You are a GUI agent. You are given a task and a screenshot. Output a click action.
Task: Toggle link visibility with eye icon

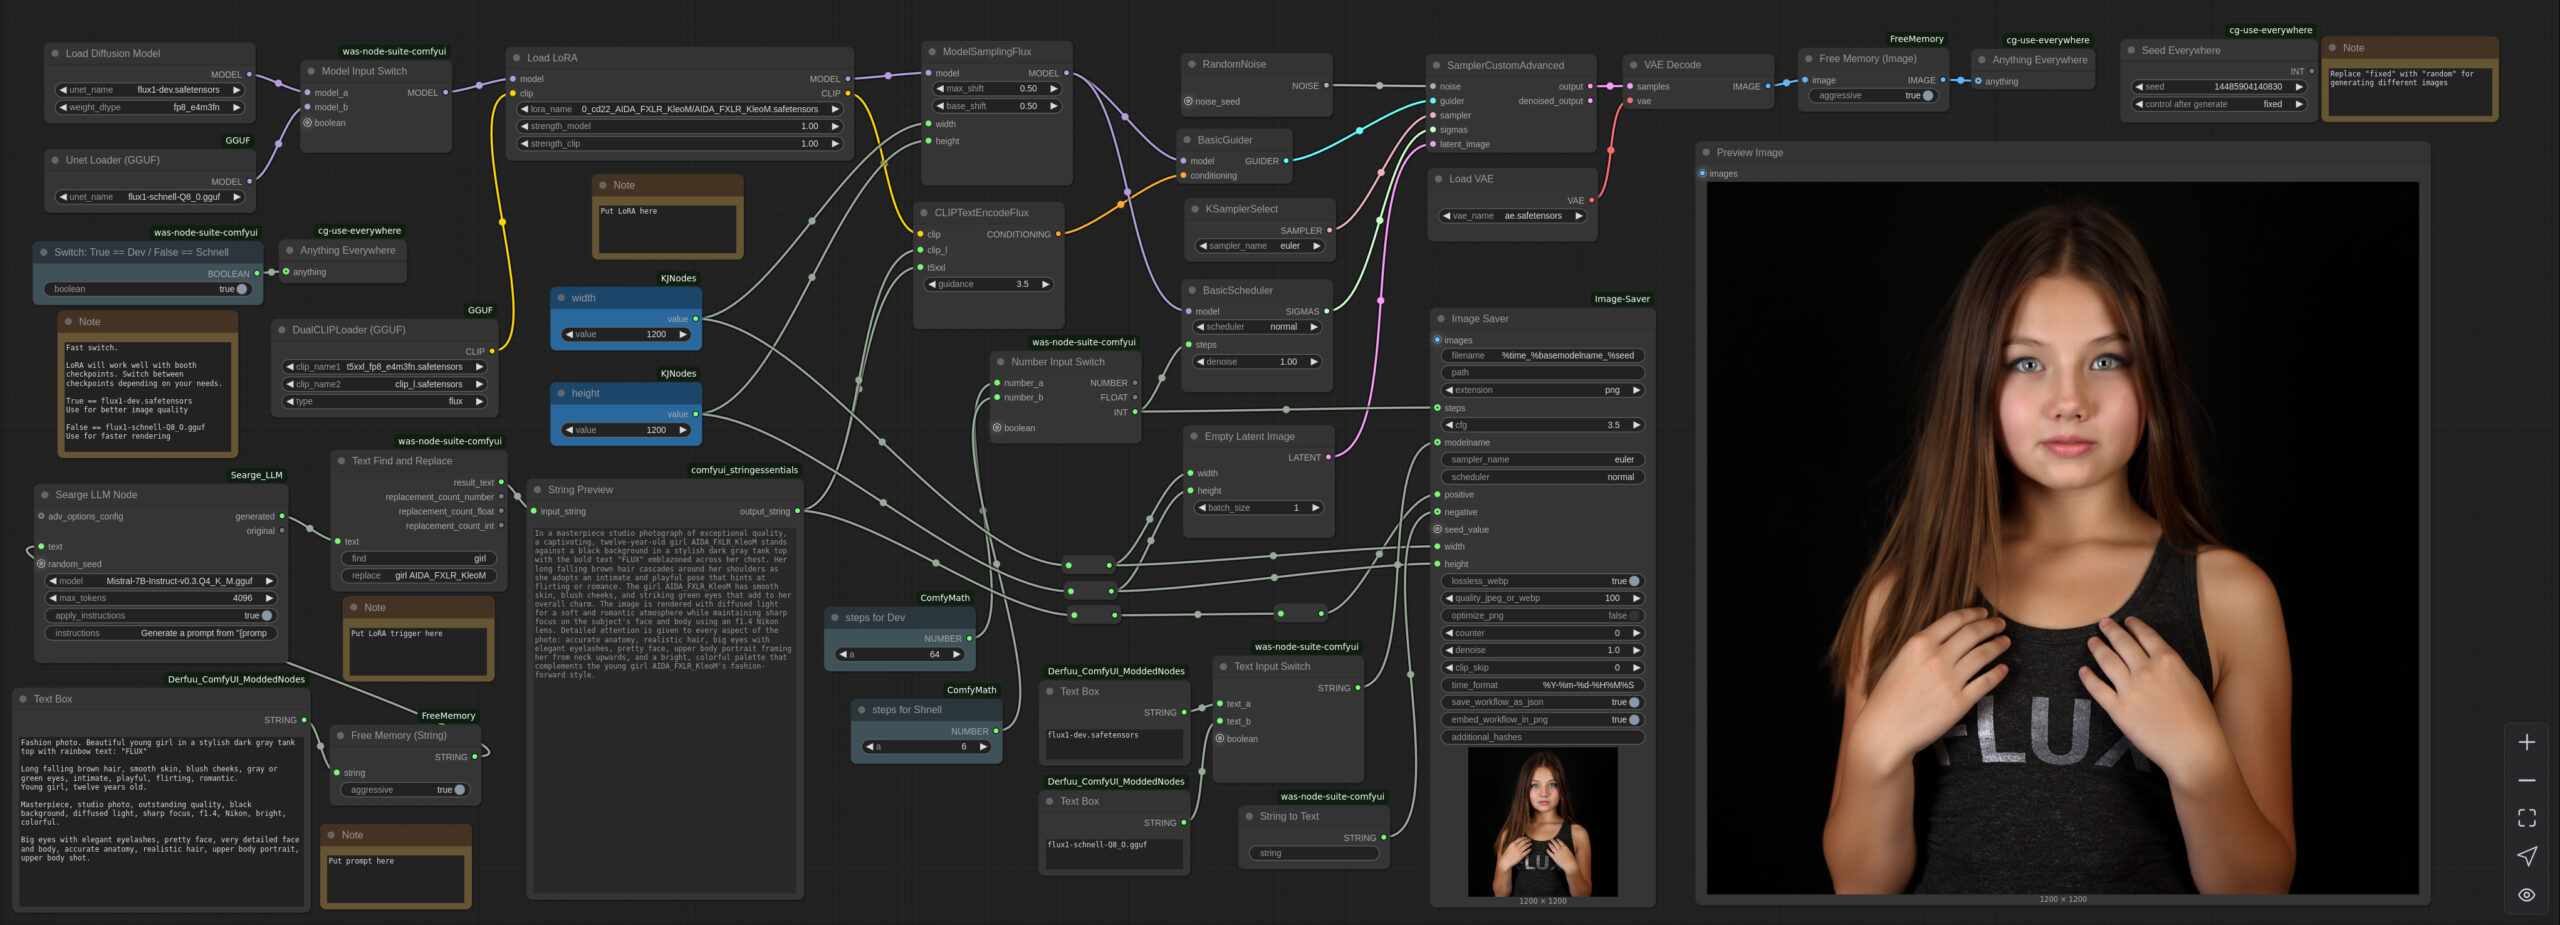pyautogui.click(x=2527, y=895)
